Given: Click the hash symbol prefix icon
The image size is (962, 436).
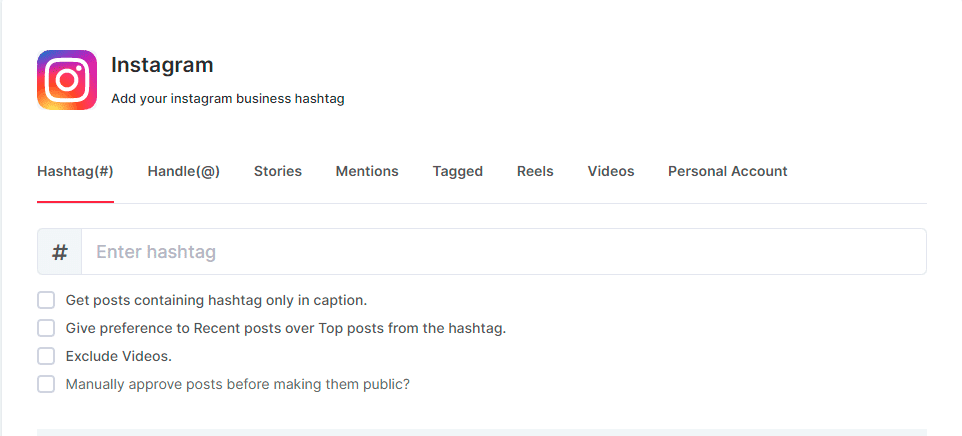Looking at the screenshot, I should (x=60, y=252).
